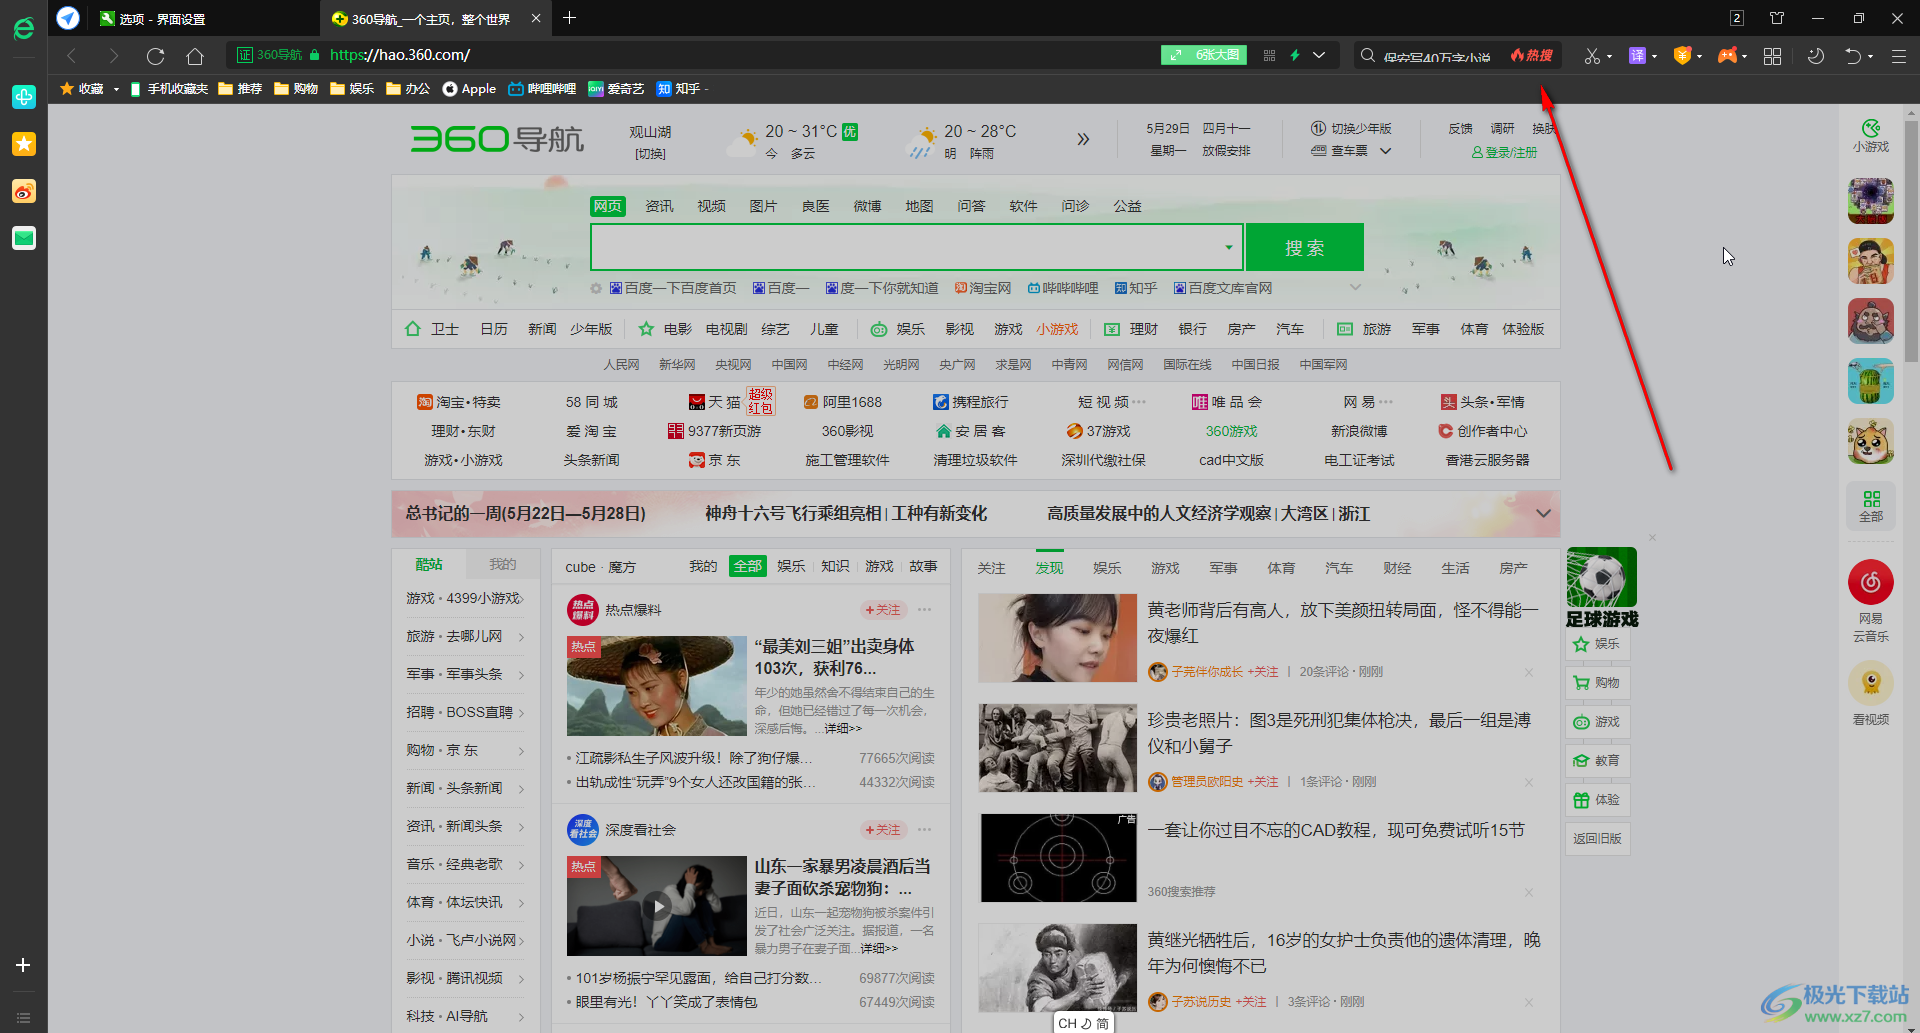1920x1033 pixels.
Task: Open the screenshot scissors tool
Action: coord(1592,56)
